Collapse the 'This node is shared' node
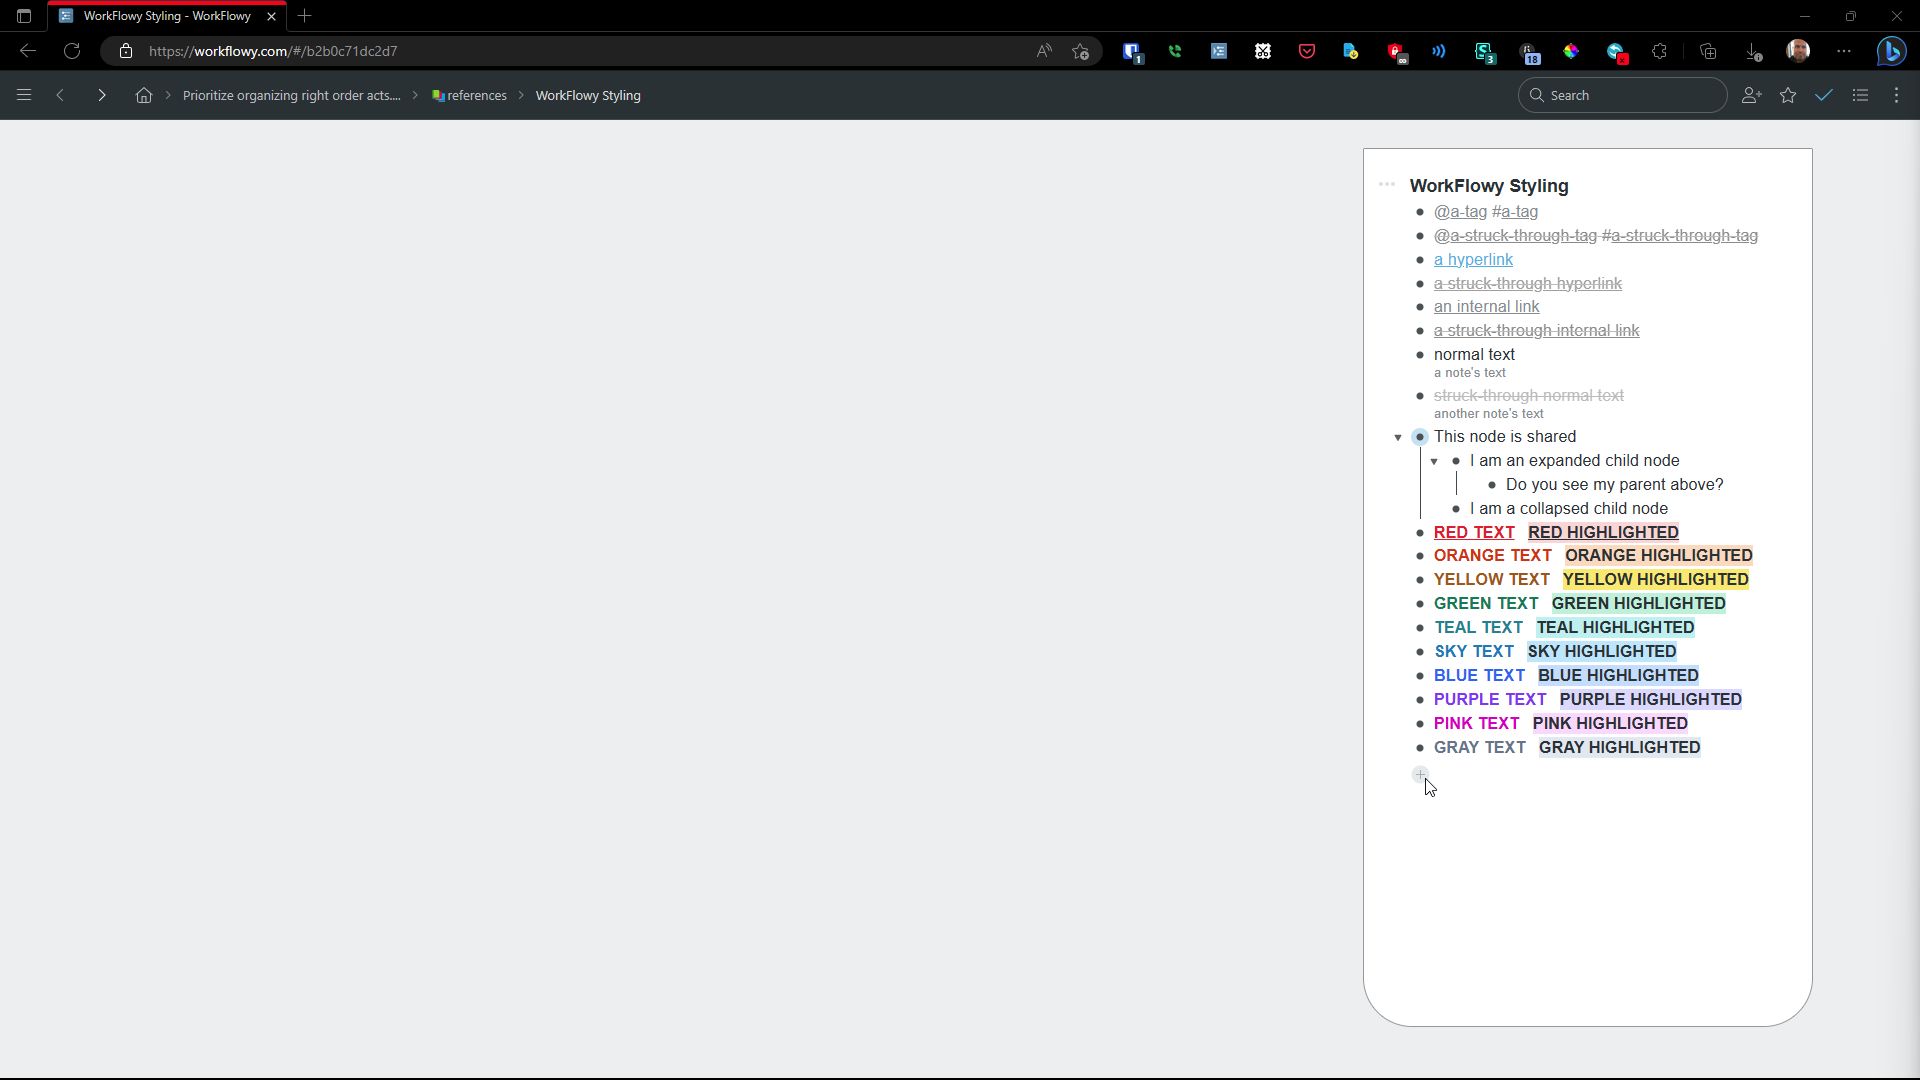Viewport: 1920px width, 1080px height. 1398,437
